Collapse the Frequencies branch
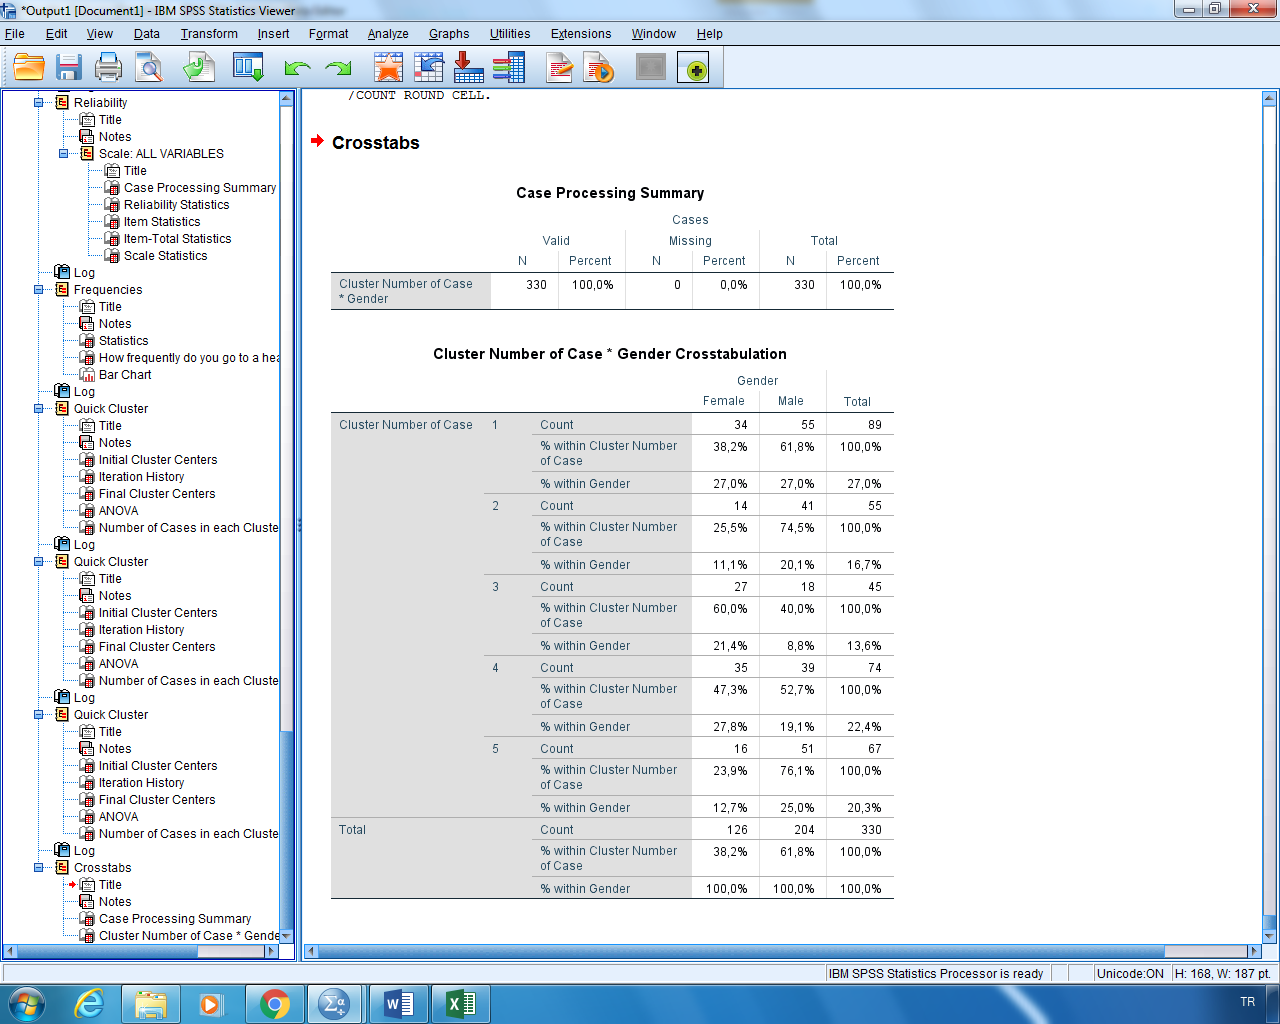 click(x=39, y=289)
